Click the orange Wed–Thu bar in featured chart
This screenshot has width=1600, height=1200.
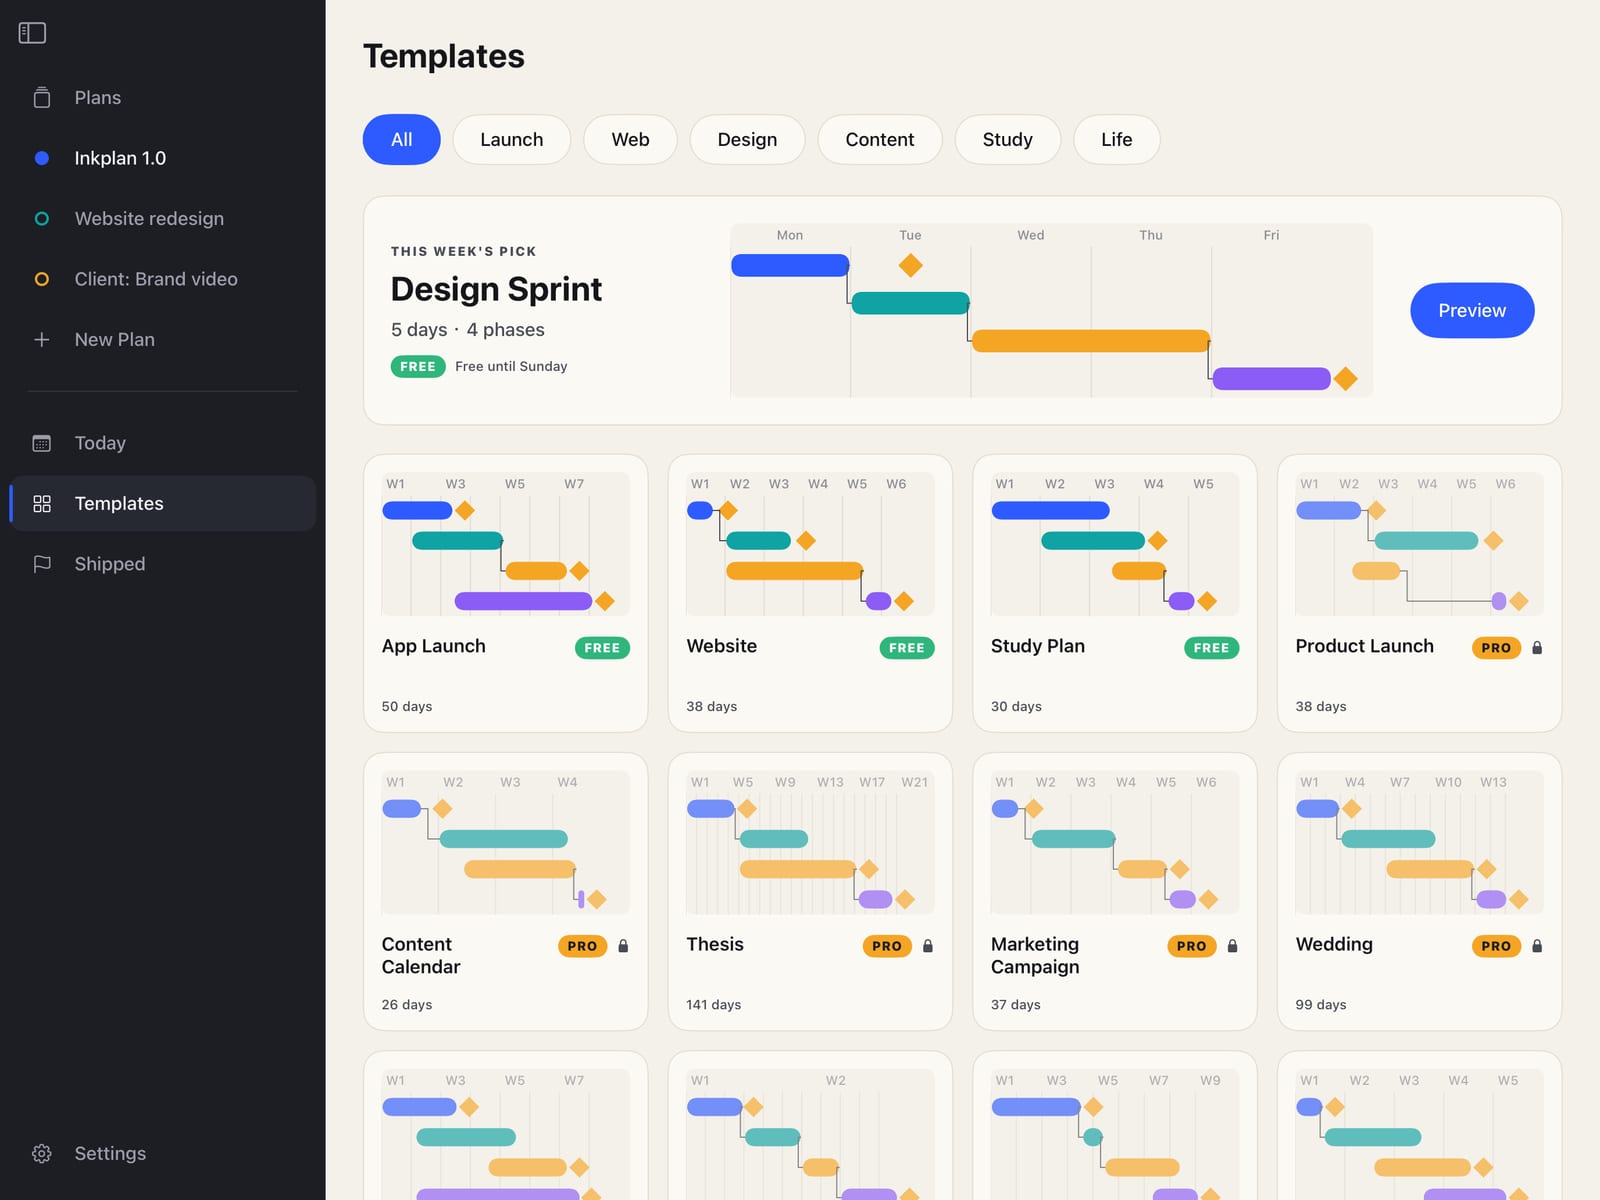pos(1091,341)
